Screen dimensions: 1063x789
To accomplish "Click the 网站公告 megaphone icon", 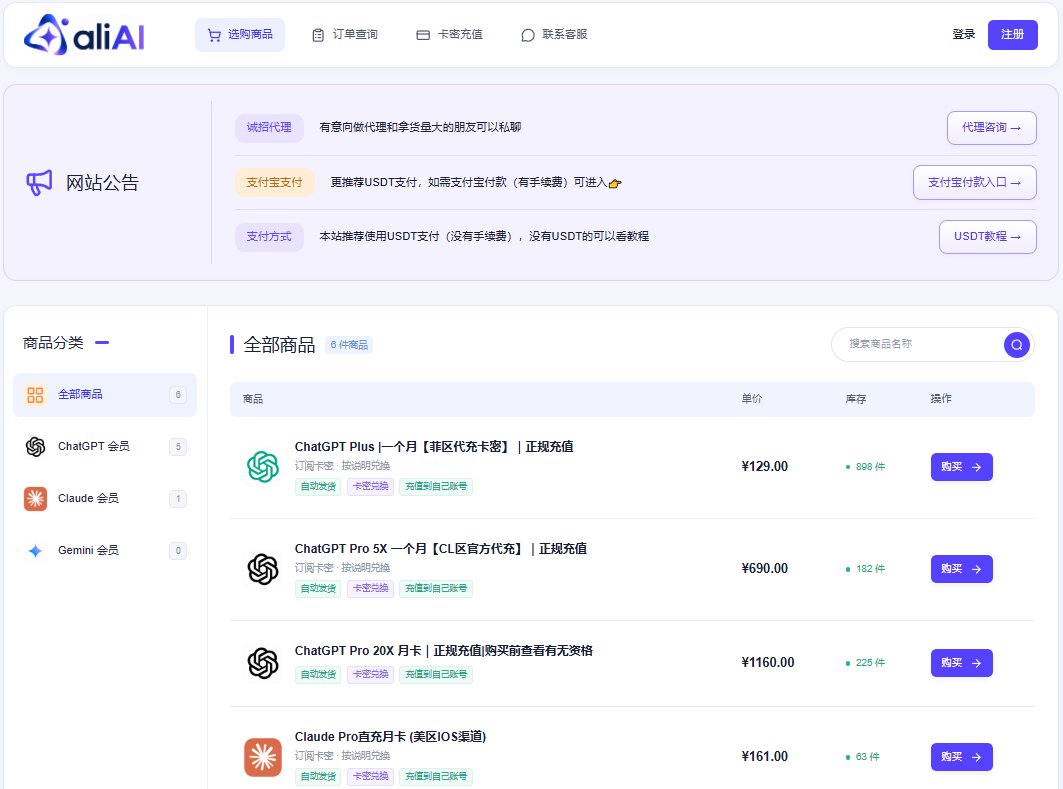I will [39, 182].
